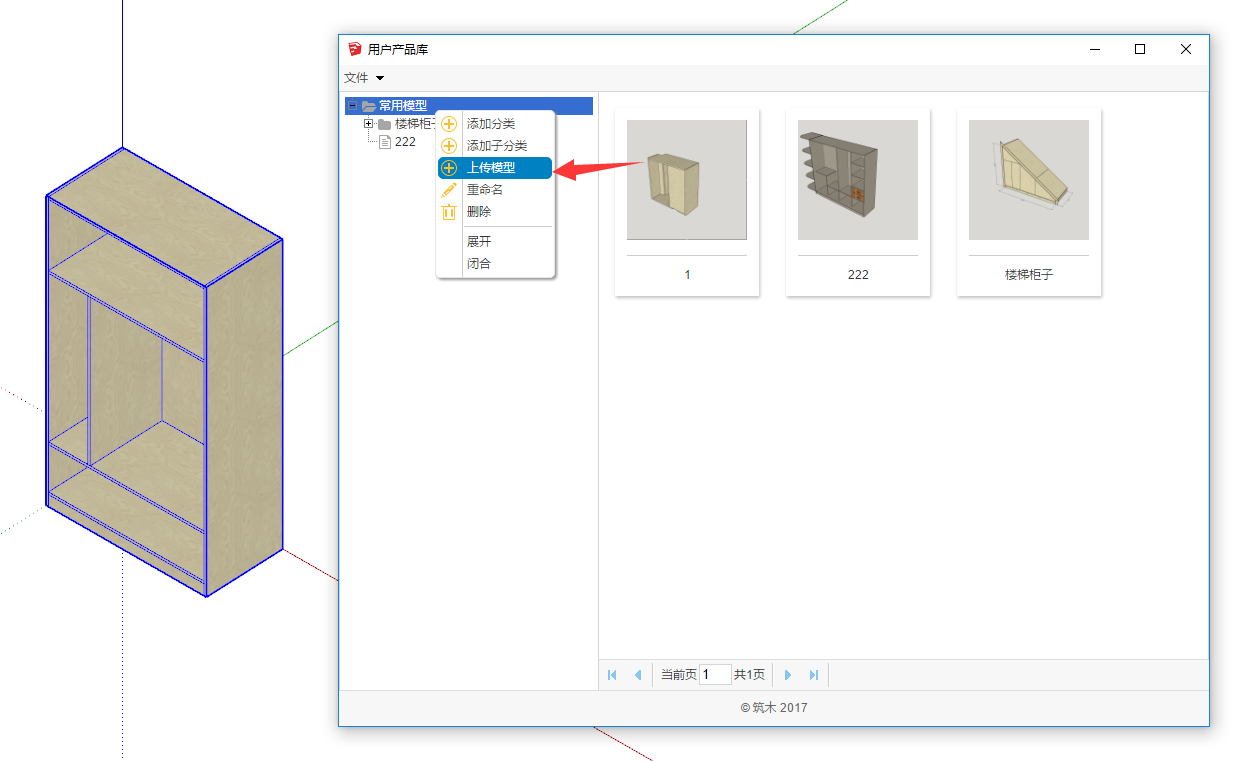The height and width of the screenshot is (761, 1248).
Task: Click the current page number field
Action: coord(714,675)
